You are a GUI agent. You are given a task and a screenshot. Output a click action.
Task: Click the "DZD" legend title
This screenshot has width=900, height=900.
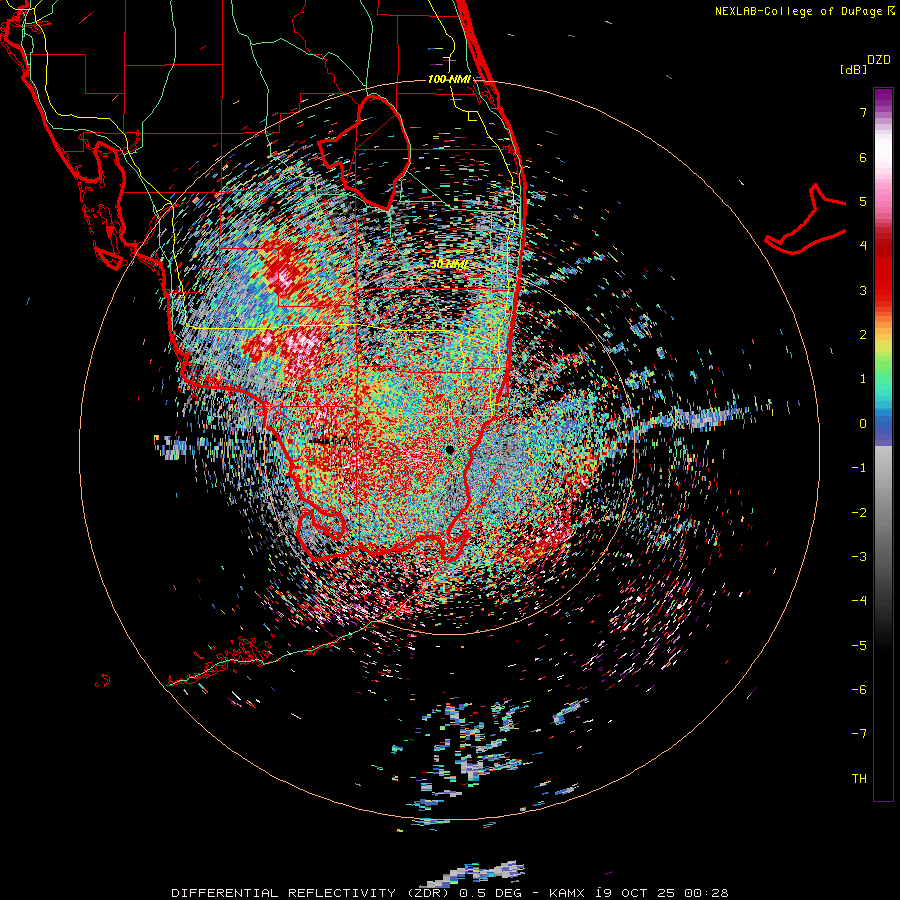coord(879,60)
